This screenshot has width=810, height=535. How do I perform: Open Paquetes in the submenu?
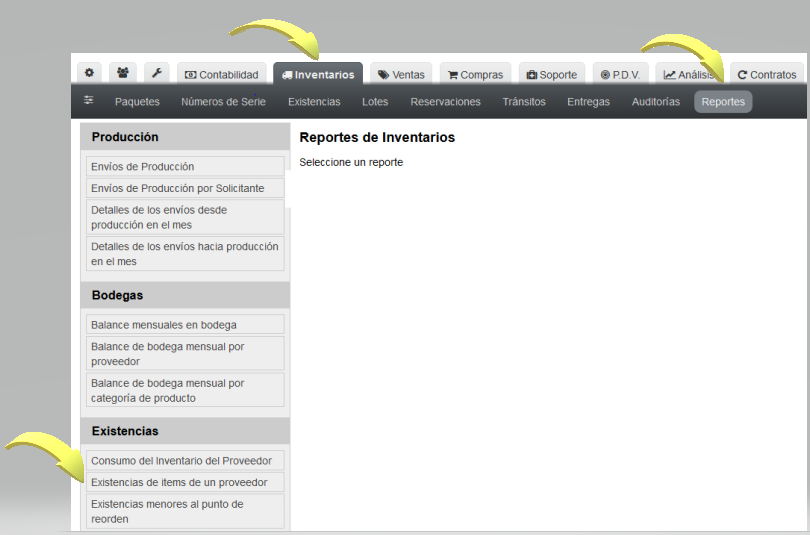137,102
